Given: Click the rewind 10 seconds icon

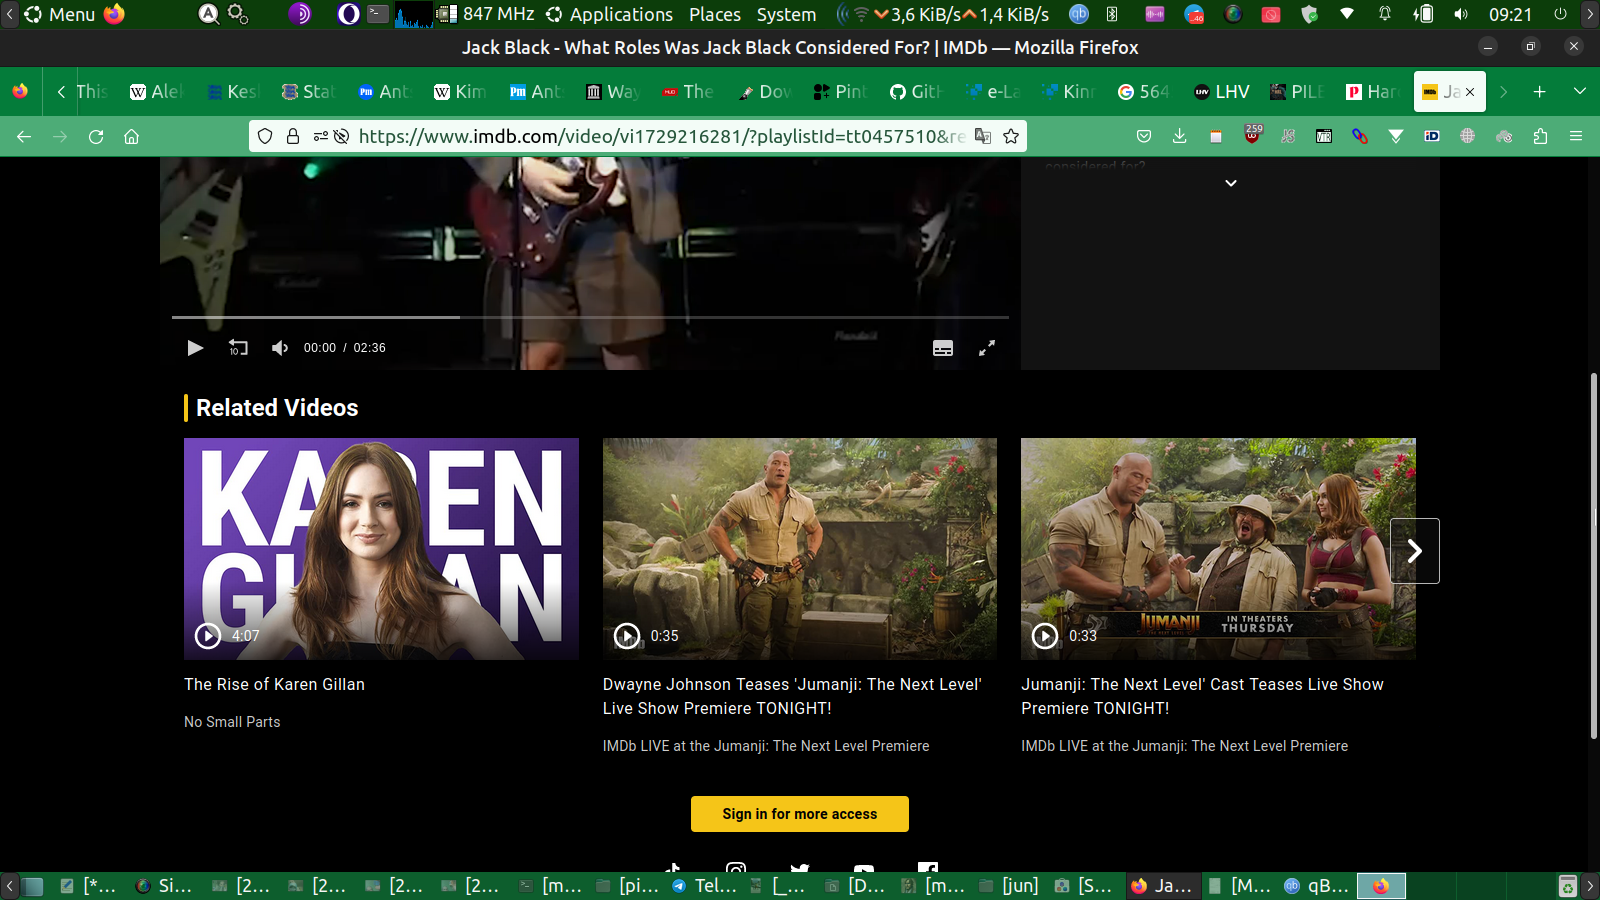Looking at the screenshot, I should (x=238, y=348).
